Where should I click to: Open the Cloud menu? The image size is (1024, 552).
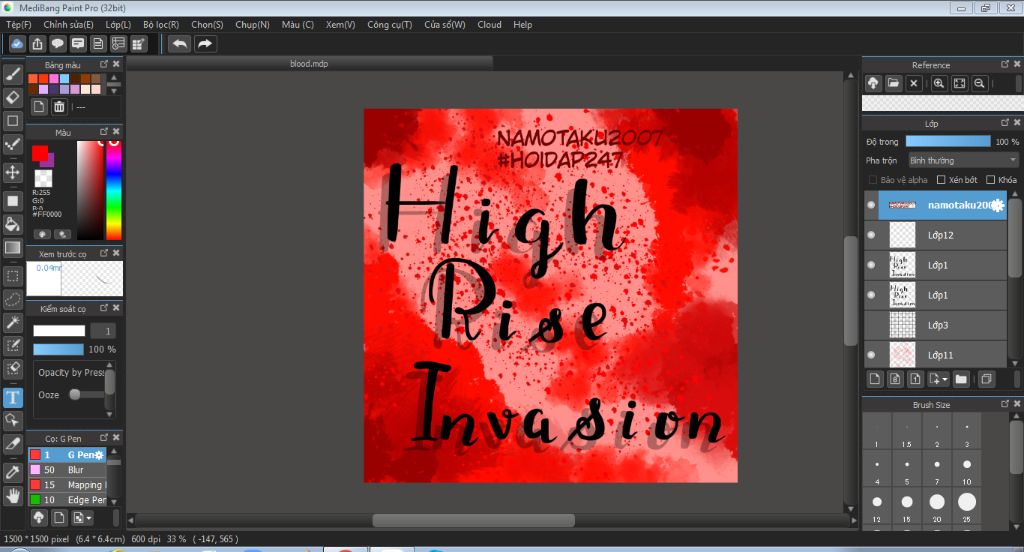(x=489, y=24)
